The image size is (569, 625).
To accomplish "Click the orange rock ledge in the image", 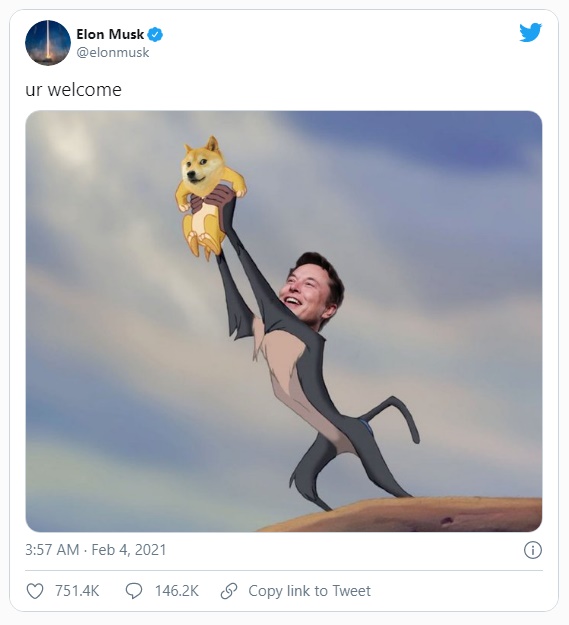I will pos(402,515).
